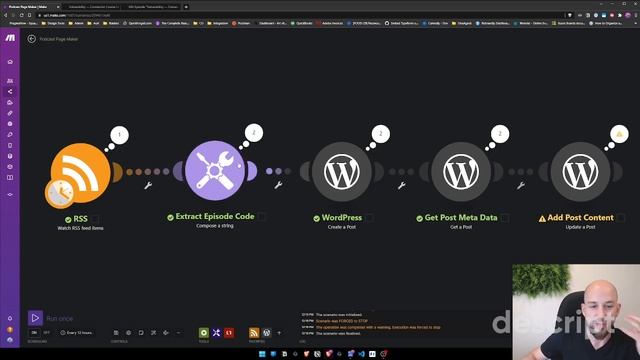Open the Get Post Meta Data module
Screen dimensions: 640x360
[x=461, y=172]
